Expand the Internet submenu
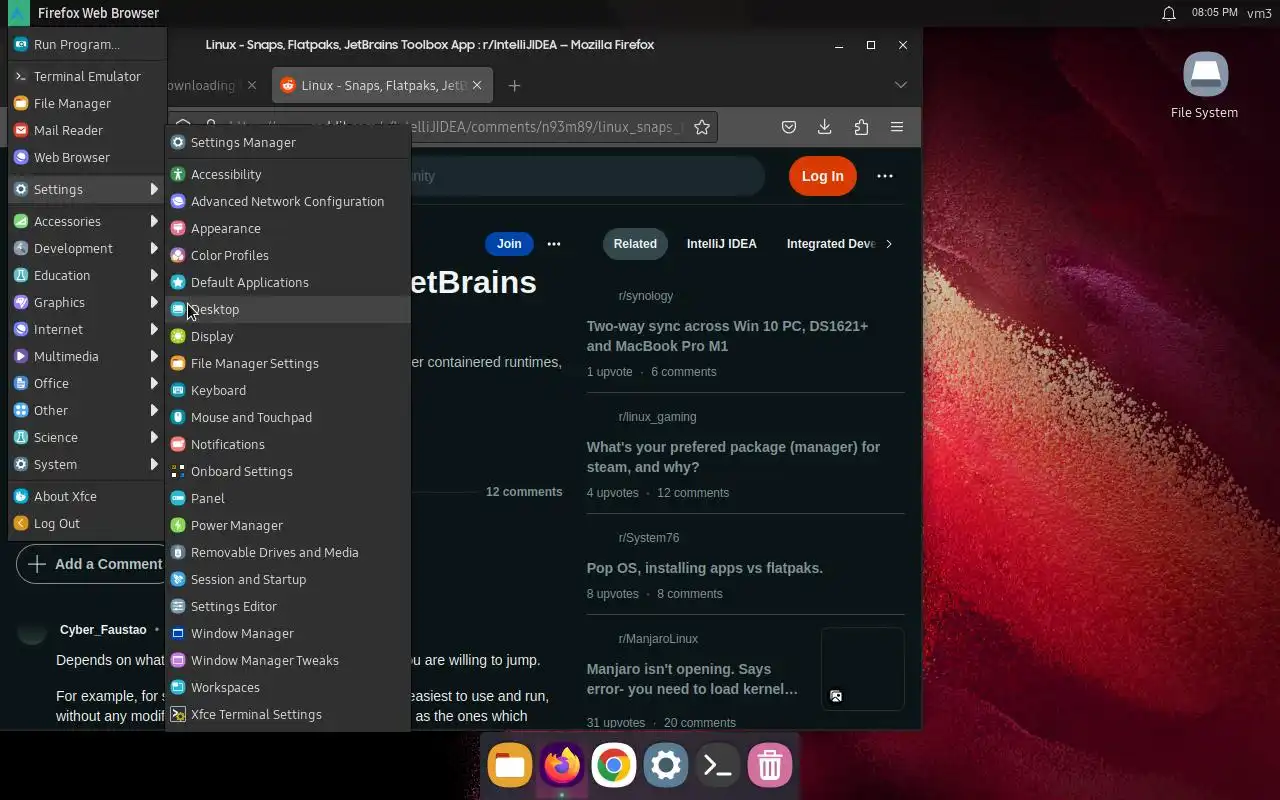Screen dimensions: 1280x800 pyautogui.click(x=87, y=329)
